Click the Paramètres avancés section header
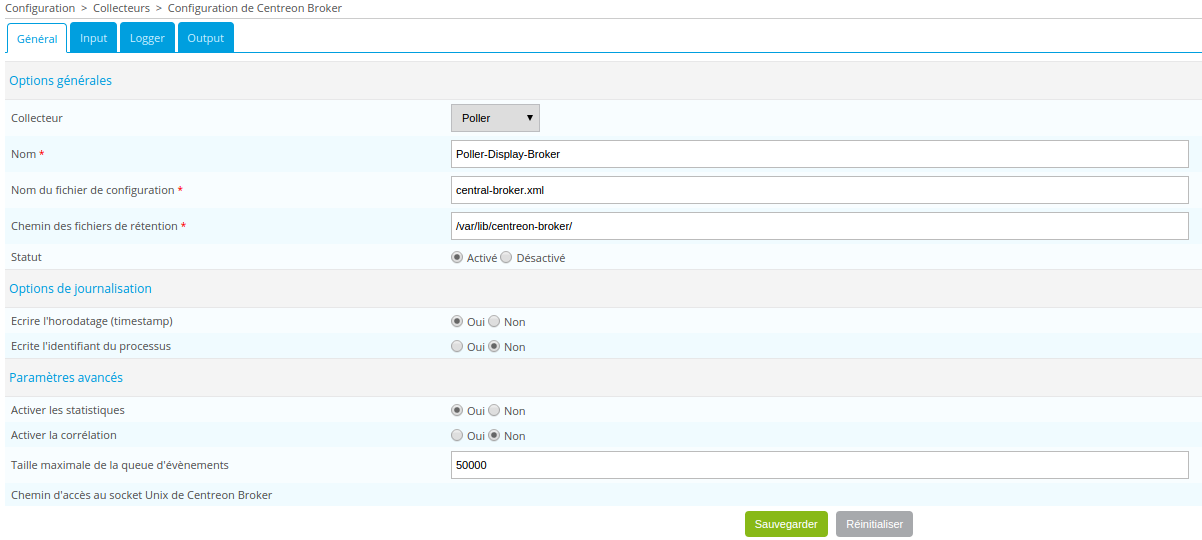The width and height of the screenshot is (1202, 540). pos(66,377)
